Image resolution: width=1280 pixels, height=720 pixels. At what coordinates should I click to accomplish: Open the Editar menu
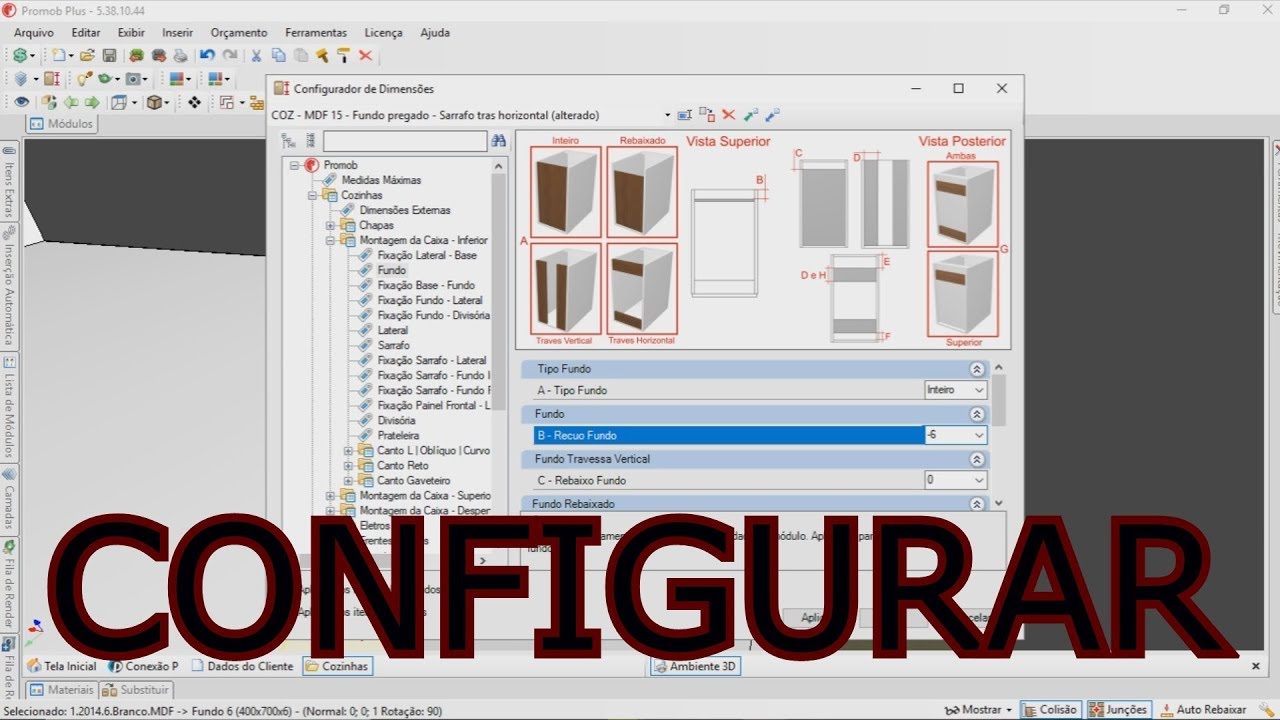coord(86,32)
